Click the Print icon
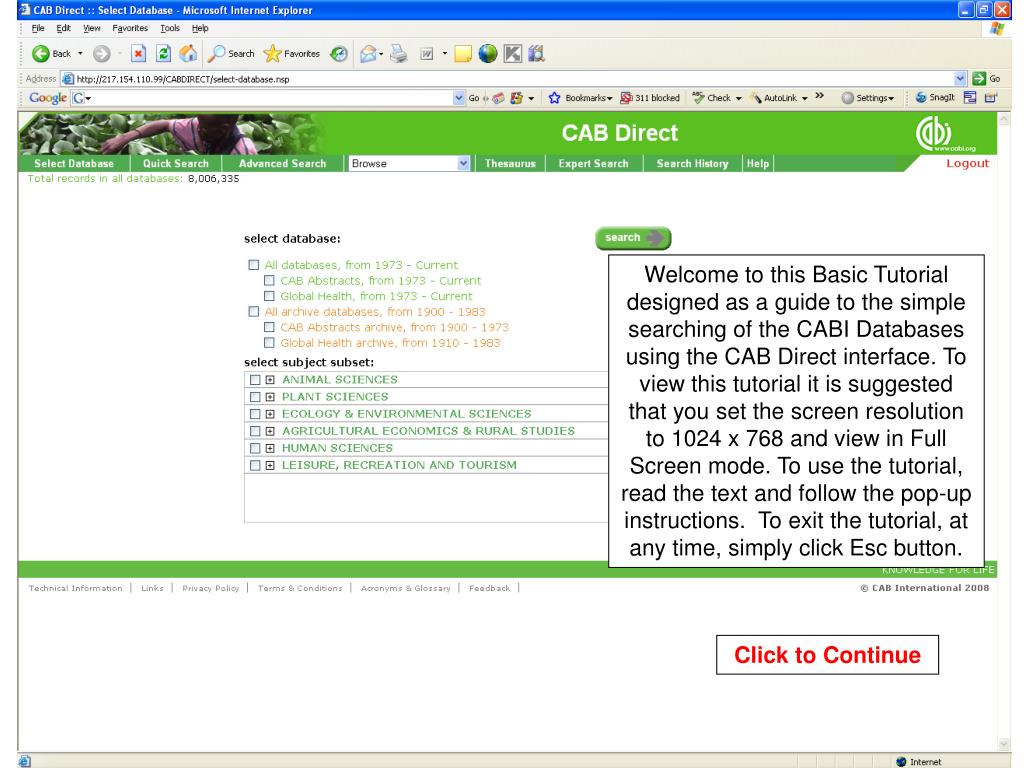Viewport: 1024px width, 768px height. click(x=398, y=54)
